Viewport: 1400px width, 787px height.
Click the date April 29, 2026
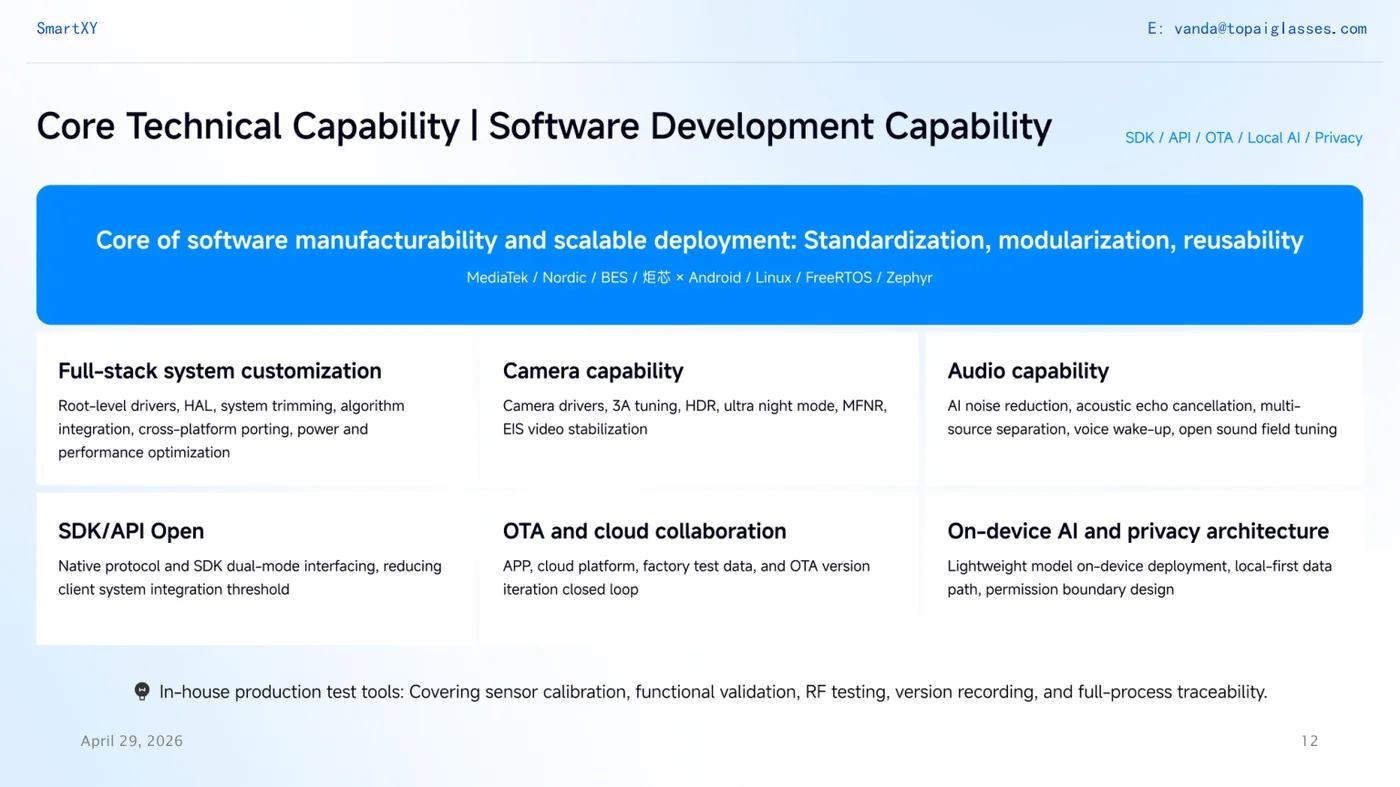[132, 741]
